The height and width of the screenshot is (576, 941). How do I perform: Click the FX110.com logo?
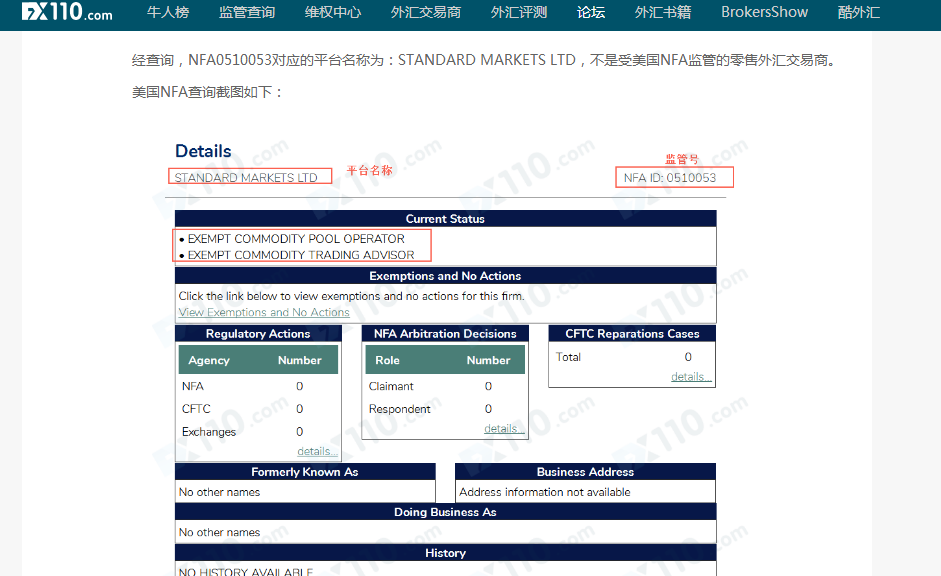[67, 13]
